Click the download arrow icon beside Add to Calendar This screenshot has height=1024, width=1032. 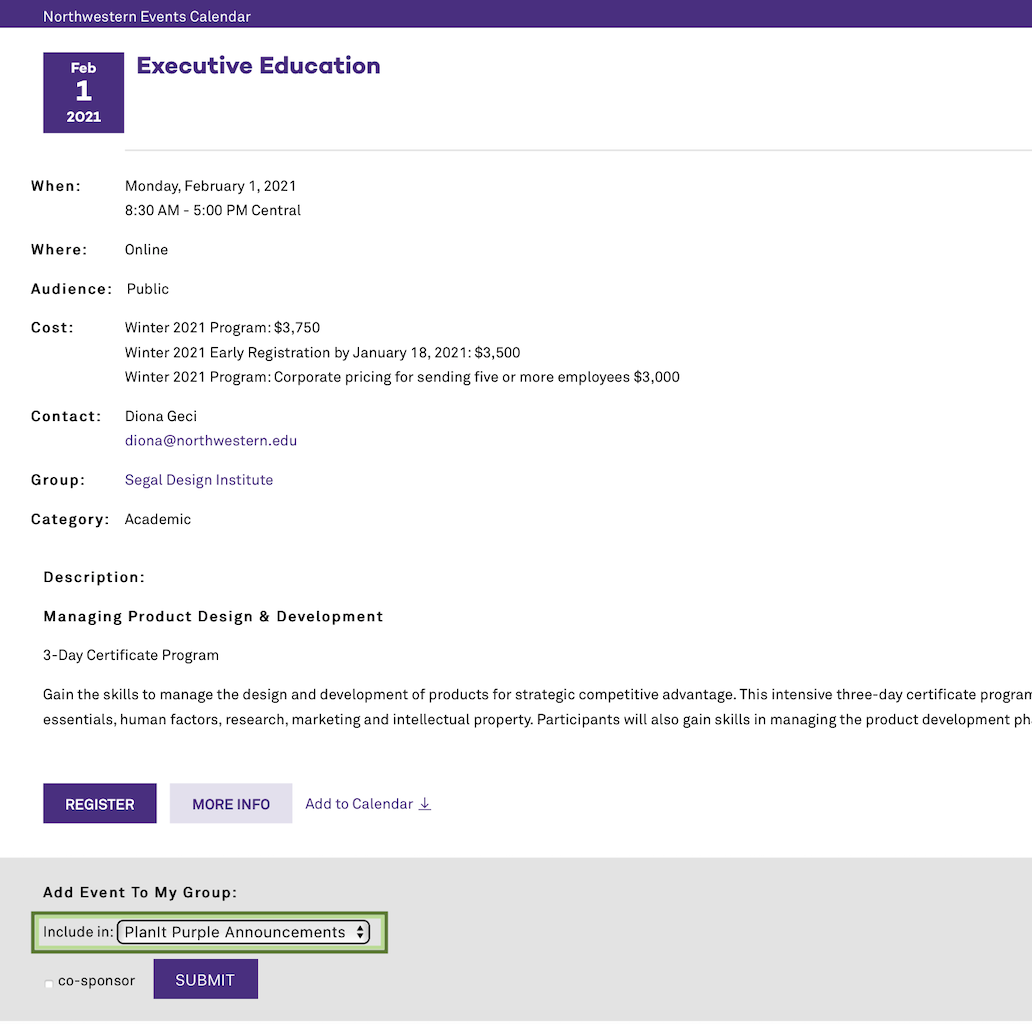[x=425, y=804]
